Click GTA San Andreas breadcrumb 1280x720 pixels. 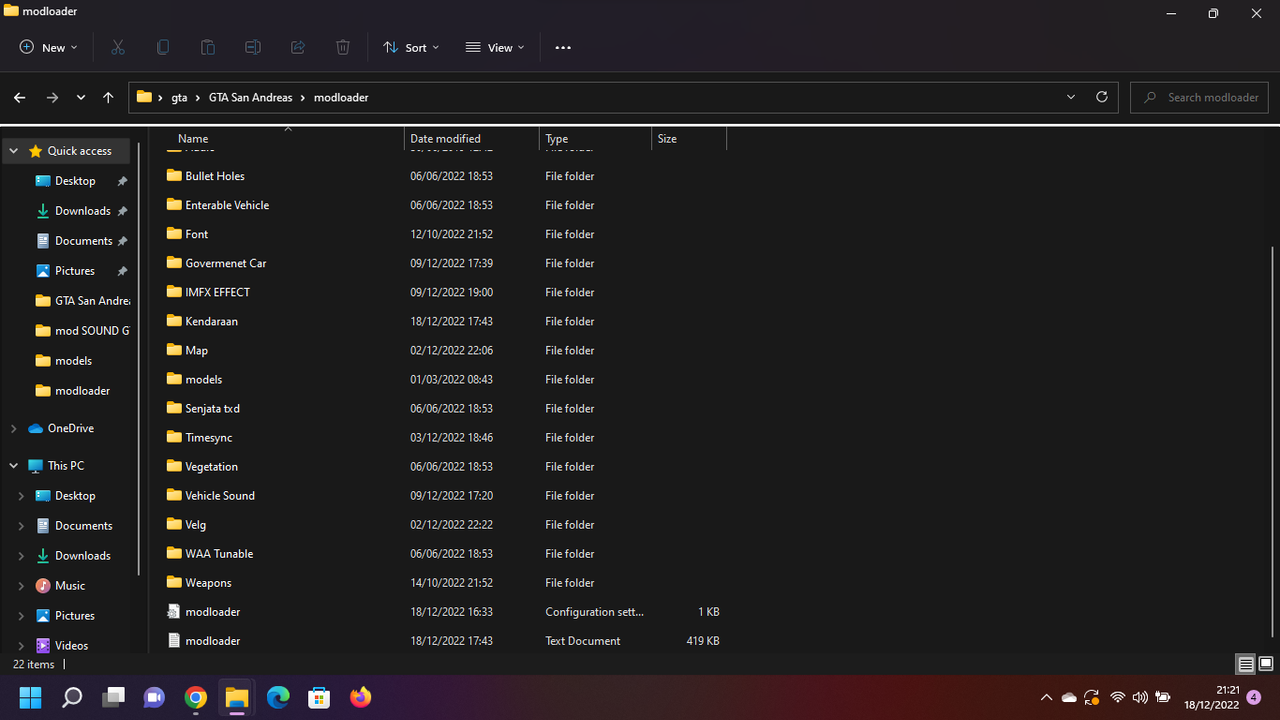250,97
